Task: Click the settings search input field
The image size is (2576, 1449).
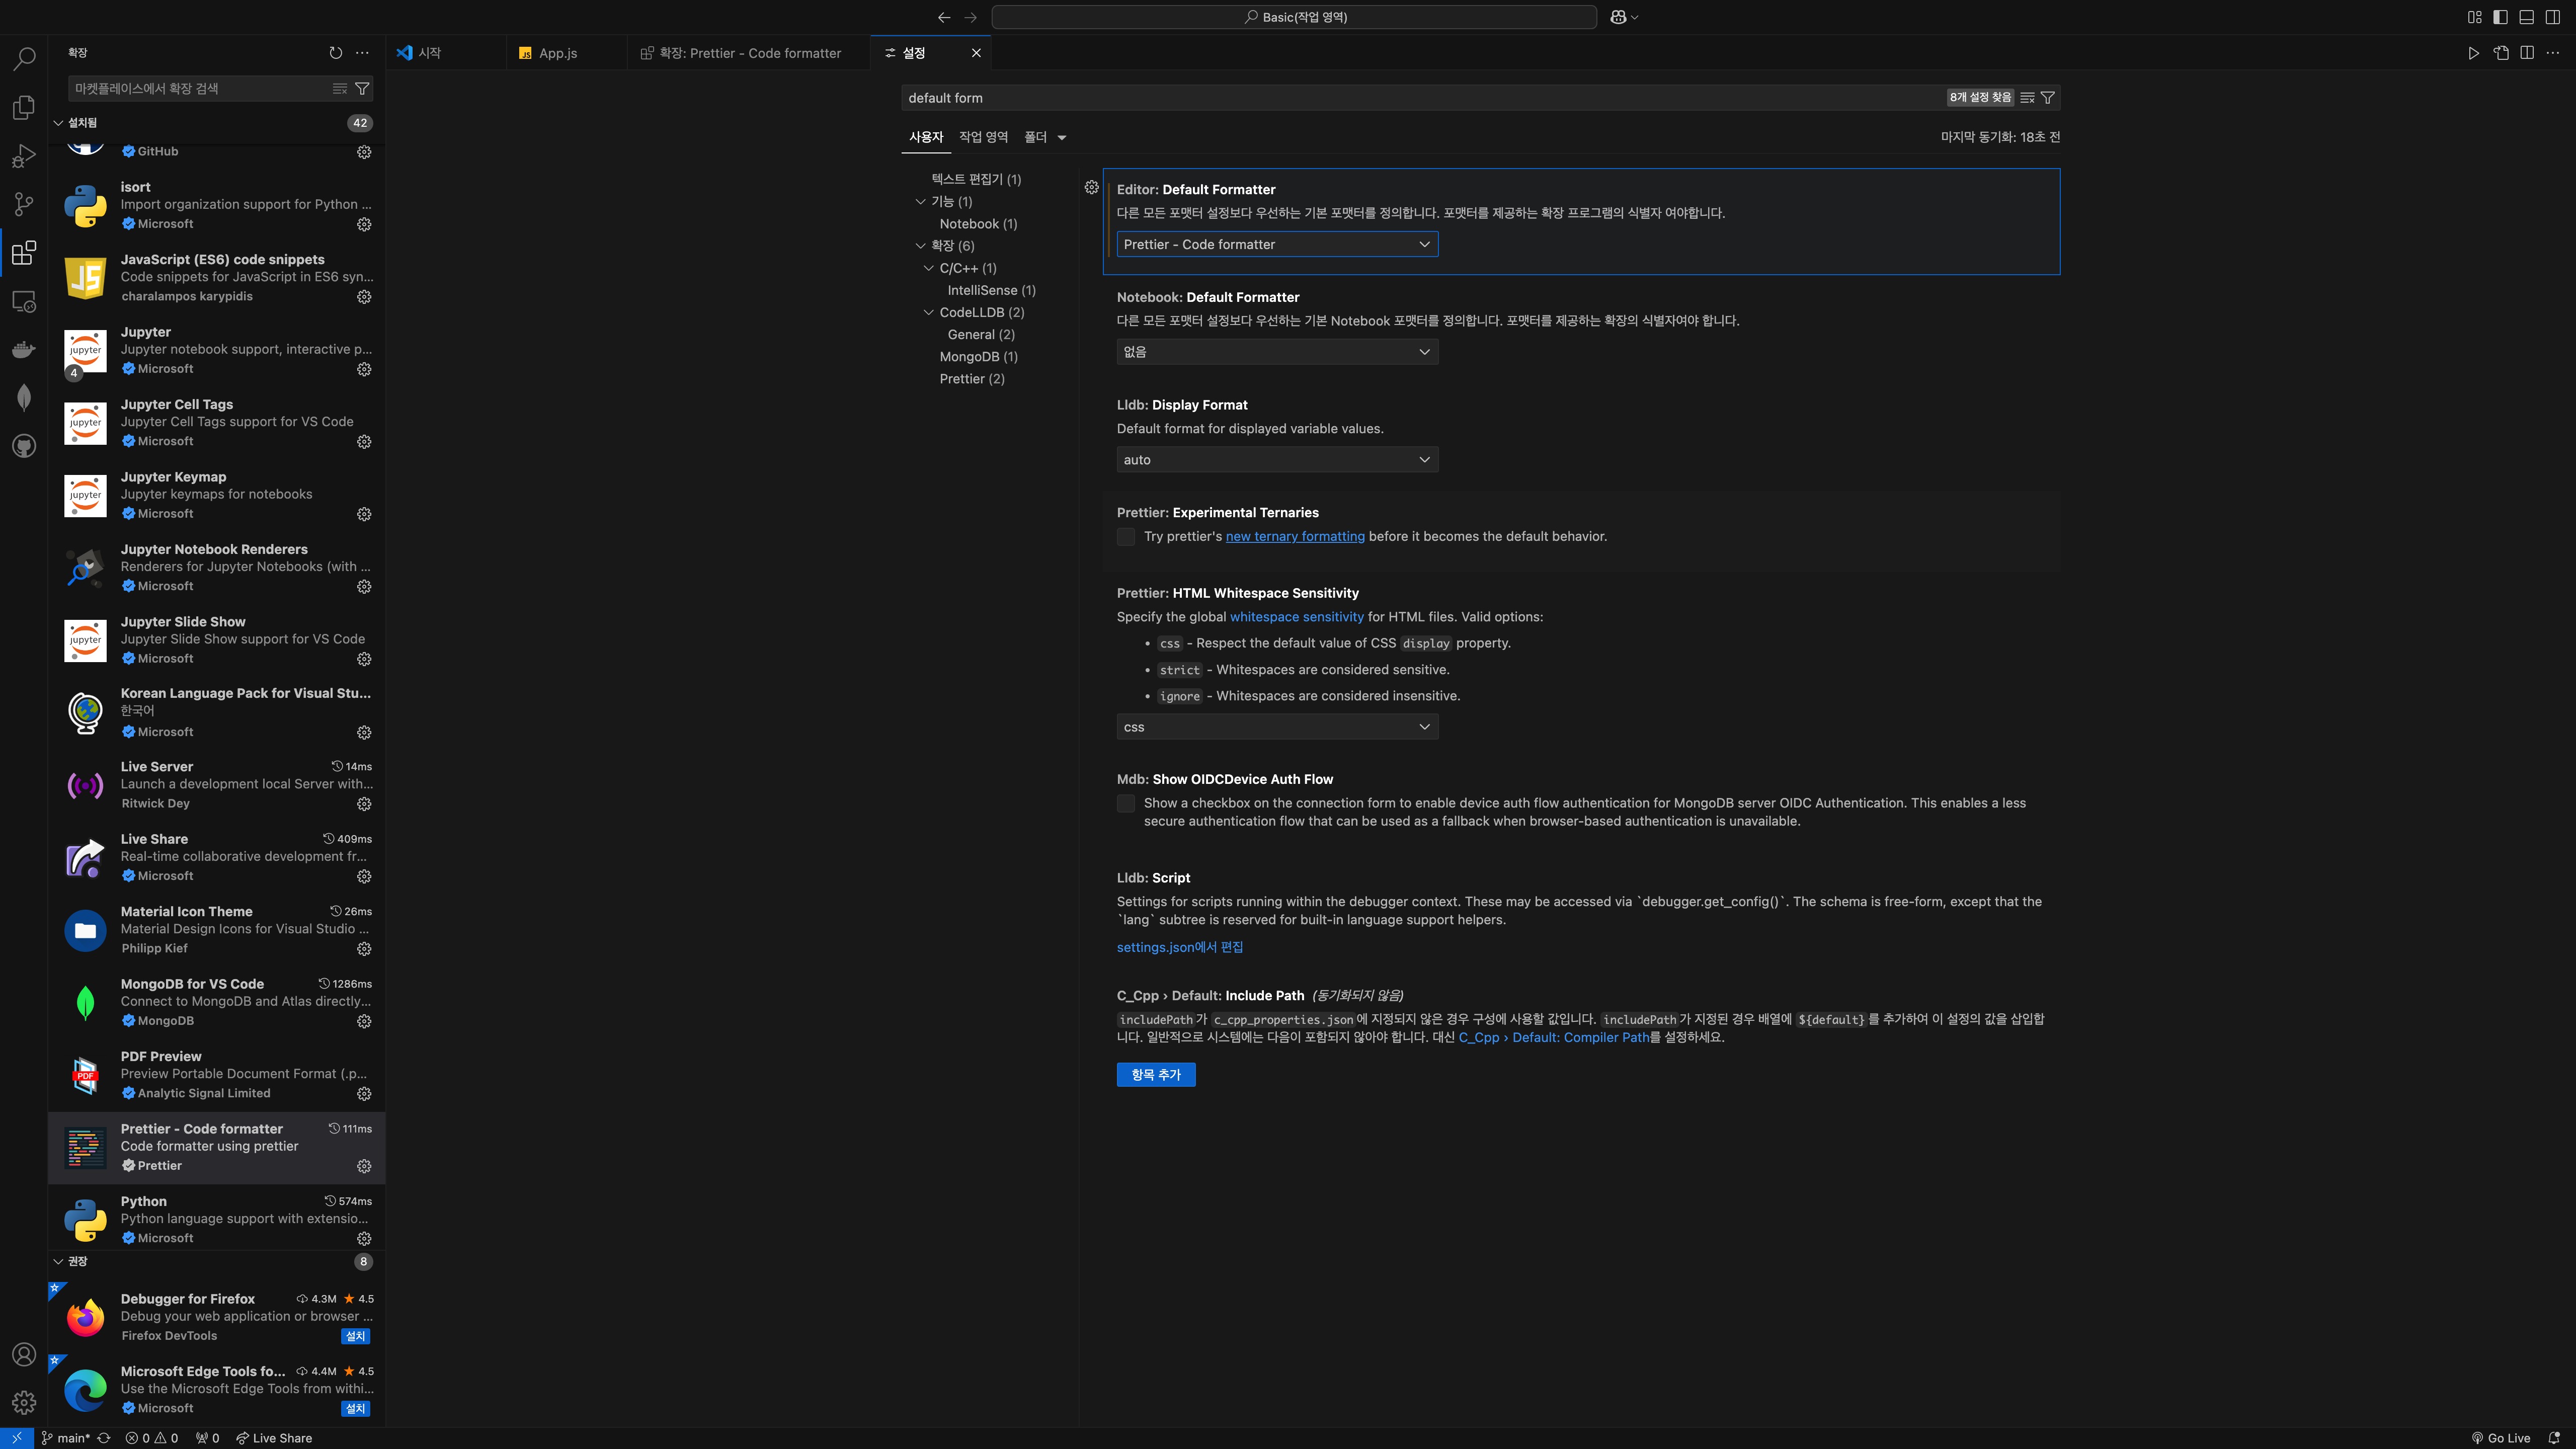Action: tap(1400, 98)
